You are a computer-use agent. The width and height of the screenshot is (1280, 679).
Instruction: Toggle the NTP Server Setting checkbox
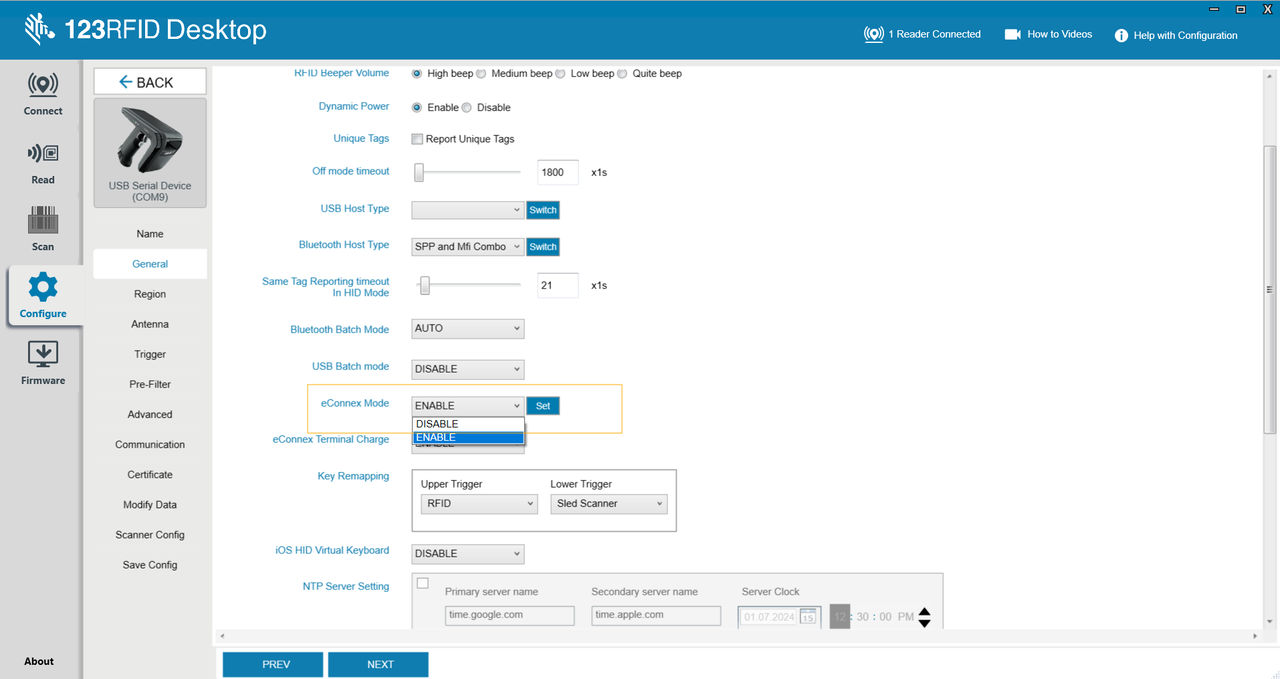click(x=422, y=583)
